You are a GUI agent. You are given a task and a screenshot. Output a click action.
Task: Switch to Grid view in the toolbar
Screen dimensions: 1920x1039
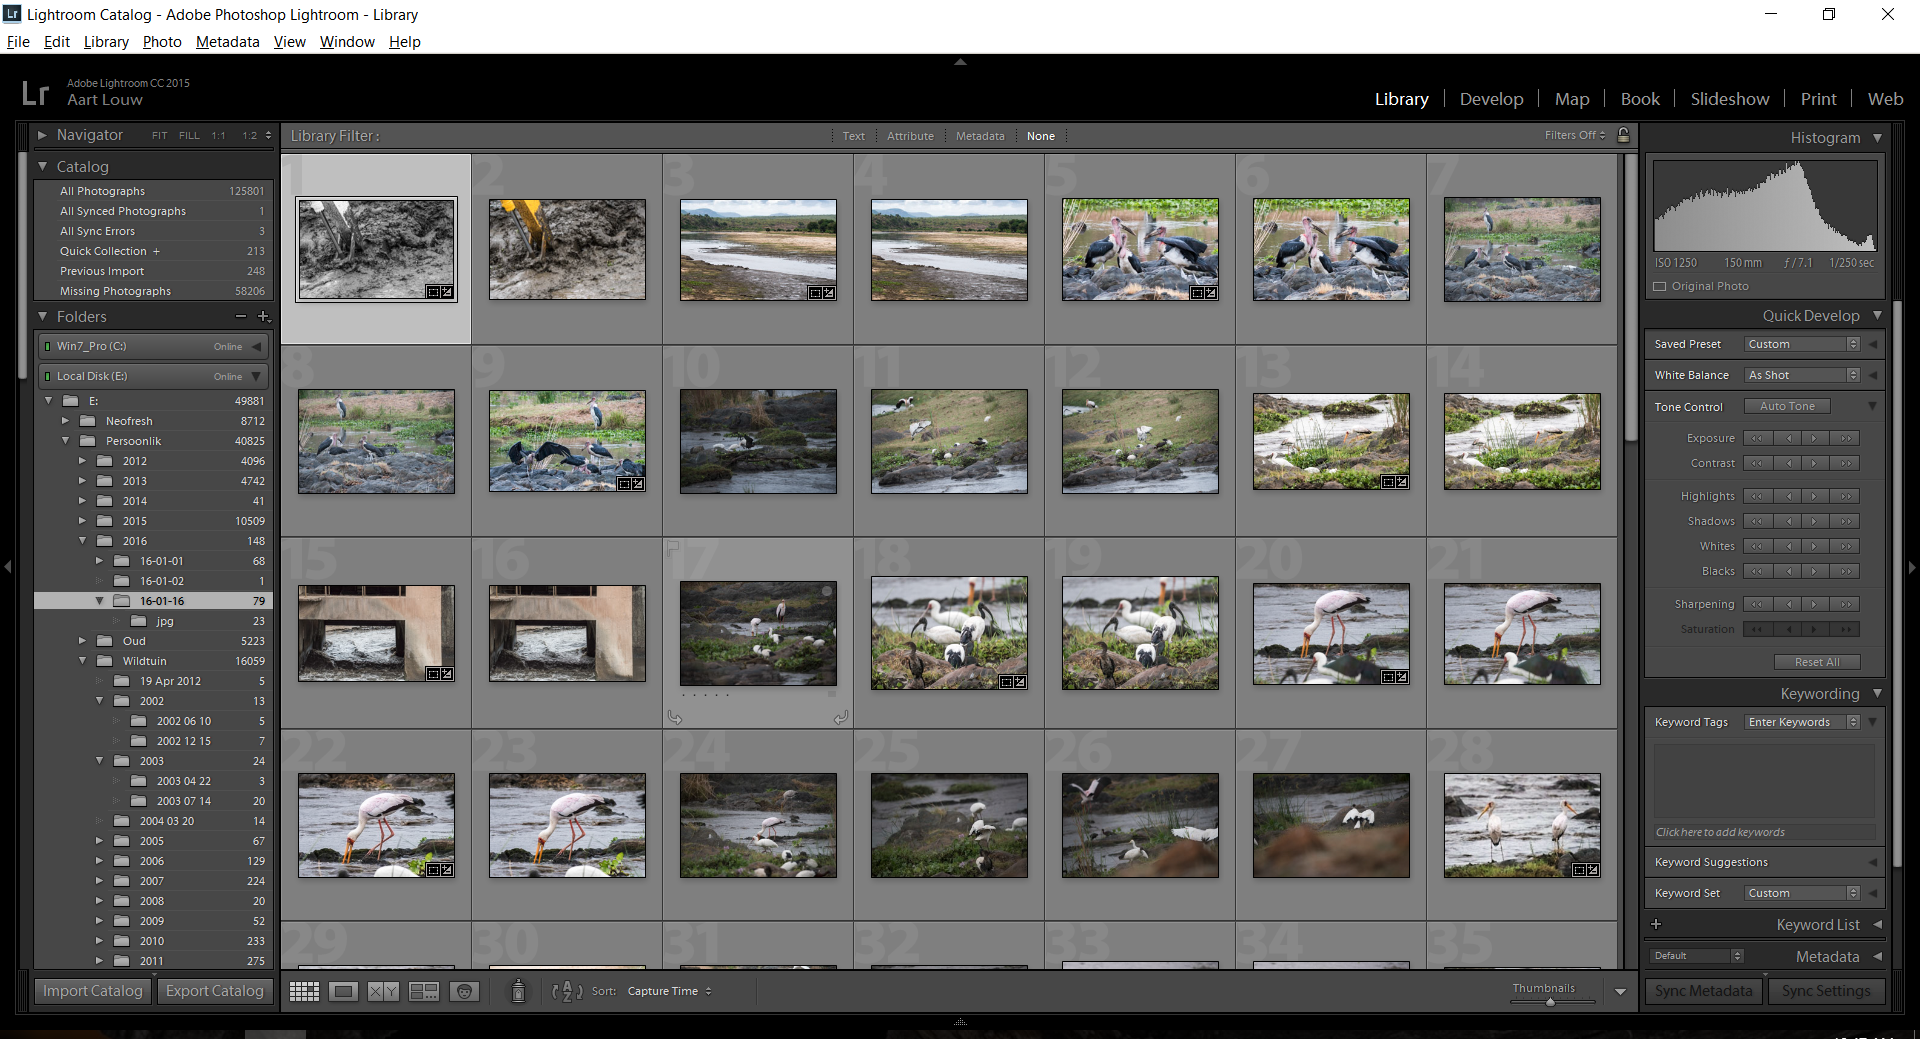(304, 991)
